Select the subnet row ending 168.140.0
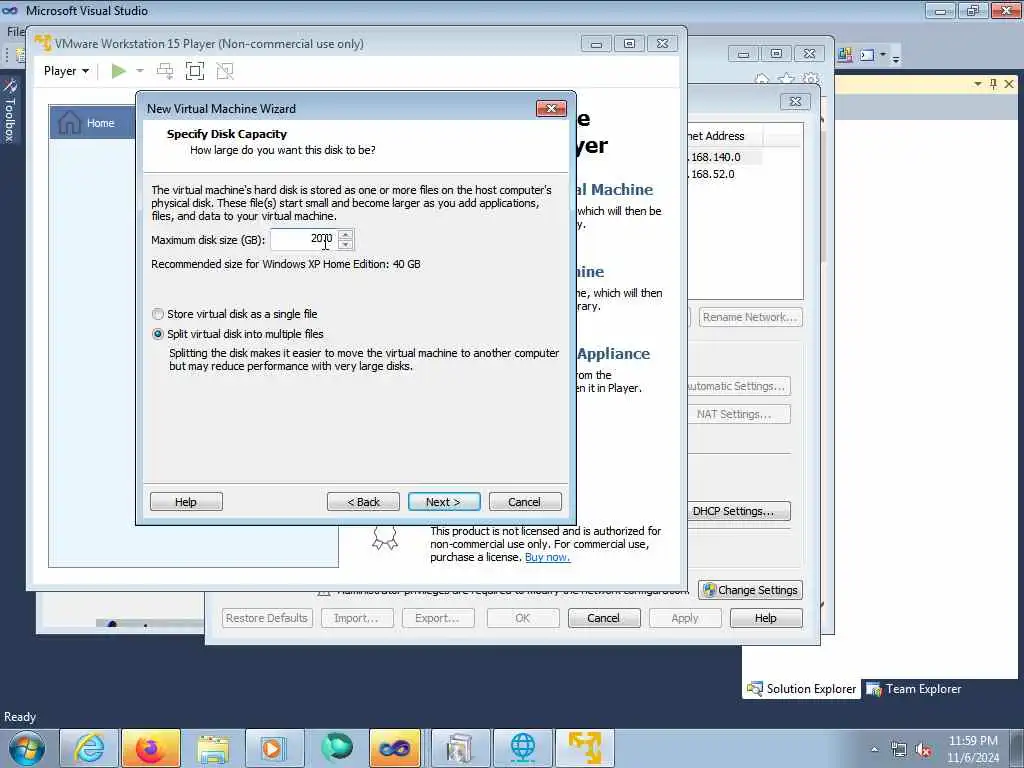1024x768 pixels. [x=724, y=157]
